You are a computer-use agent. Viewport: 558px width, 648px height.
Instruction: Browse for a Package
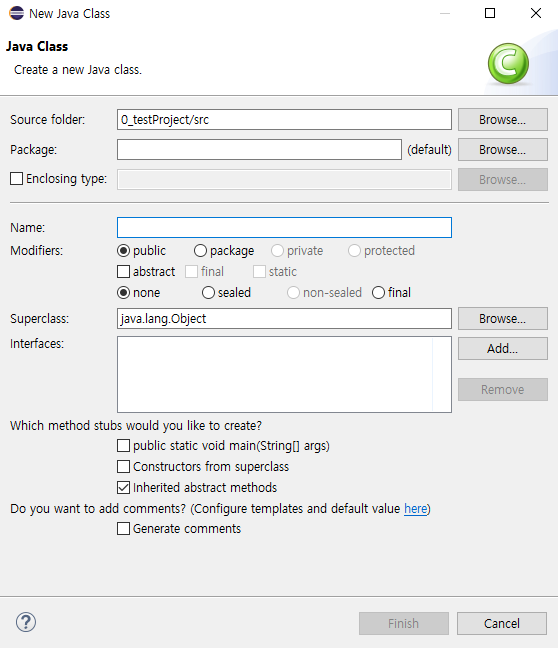pyautogui.click(x=503, y=150)
